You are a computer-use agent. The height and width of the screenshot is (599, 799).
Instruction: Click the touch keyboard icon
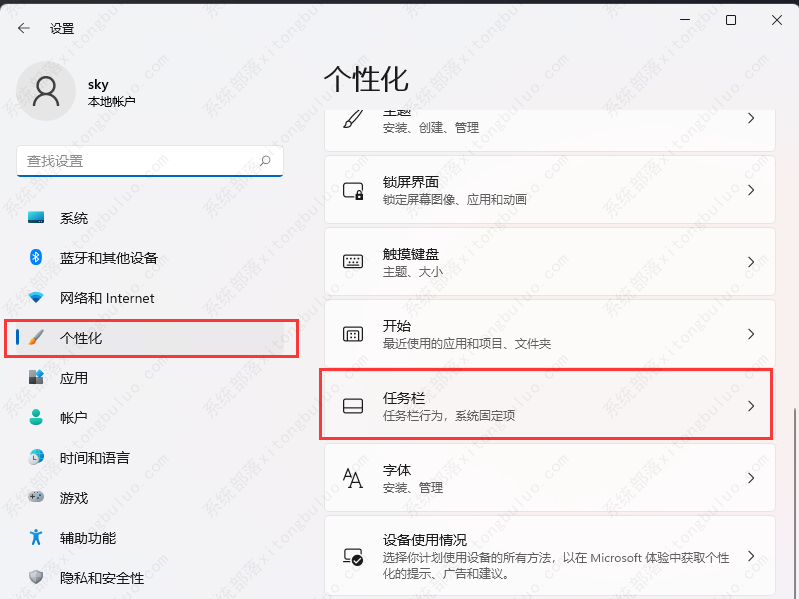point(353,262)
